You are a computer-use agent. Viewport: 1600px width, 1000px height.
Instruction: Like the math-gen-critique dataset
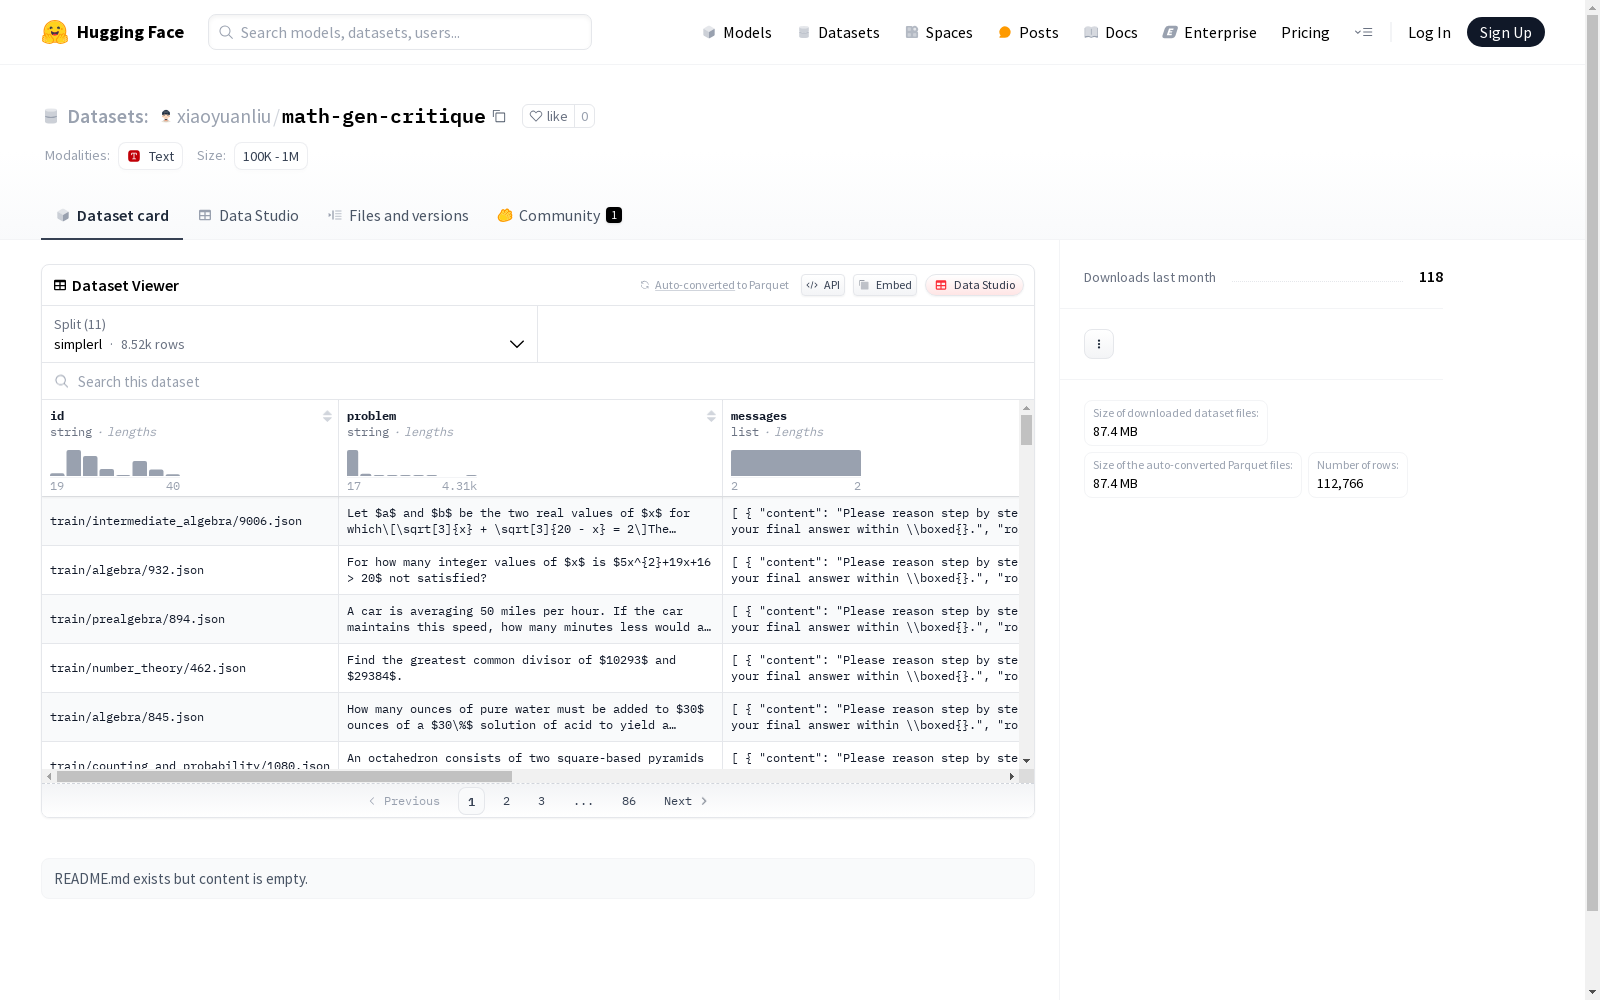[548, 116]
